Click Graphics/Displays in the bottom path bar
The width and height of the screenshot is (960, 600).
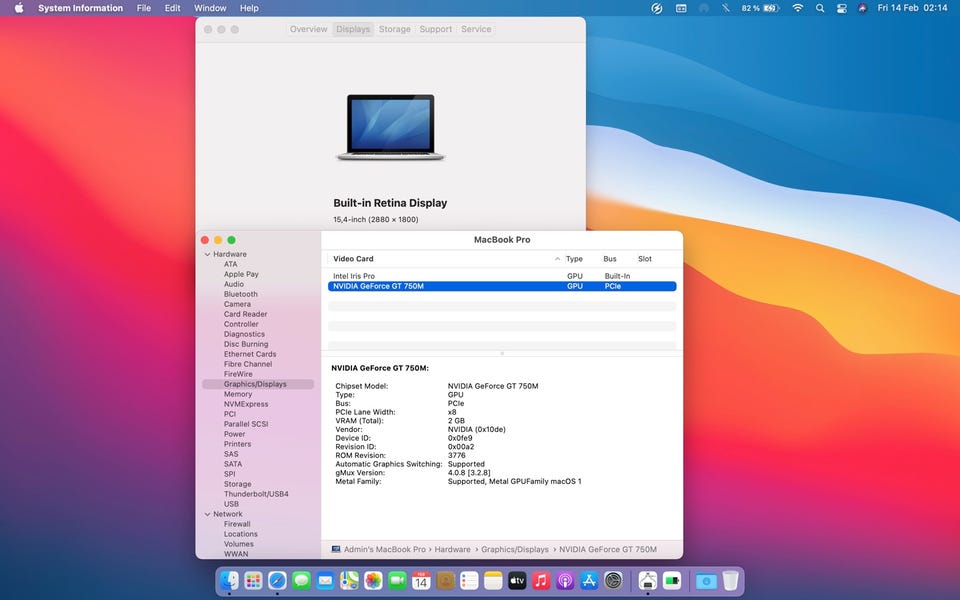(515, 550)
